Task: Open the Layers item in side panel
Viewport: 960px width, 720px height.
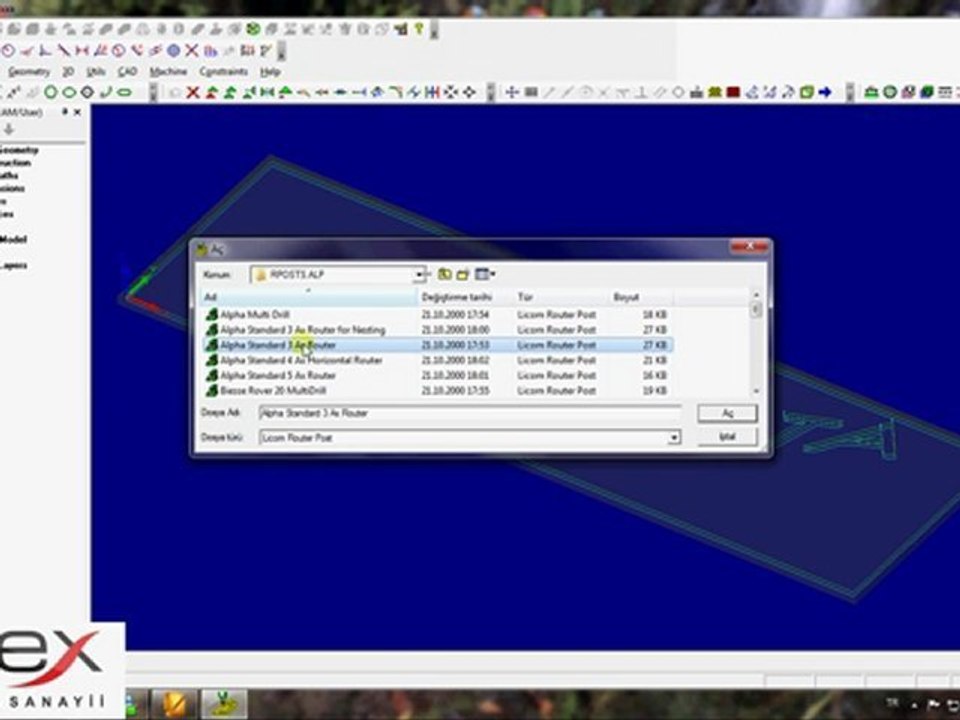Action: [13, 266]
